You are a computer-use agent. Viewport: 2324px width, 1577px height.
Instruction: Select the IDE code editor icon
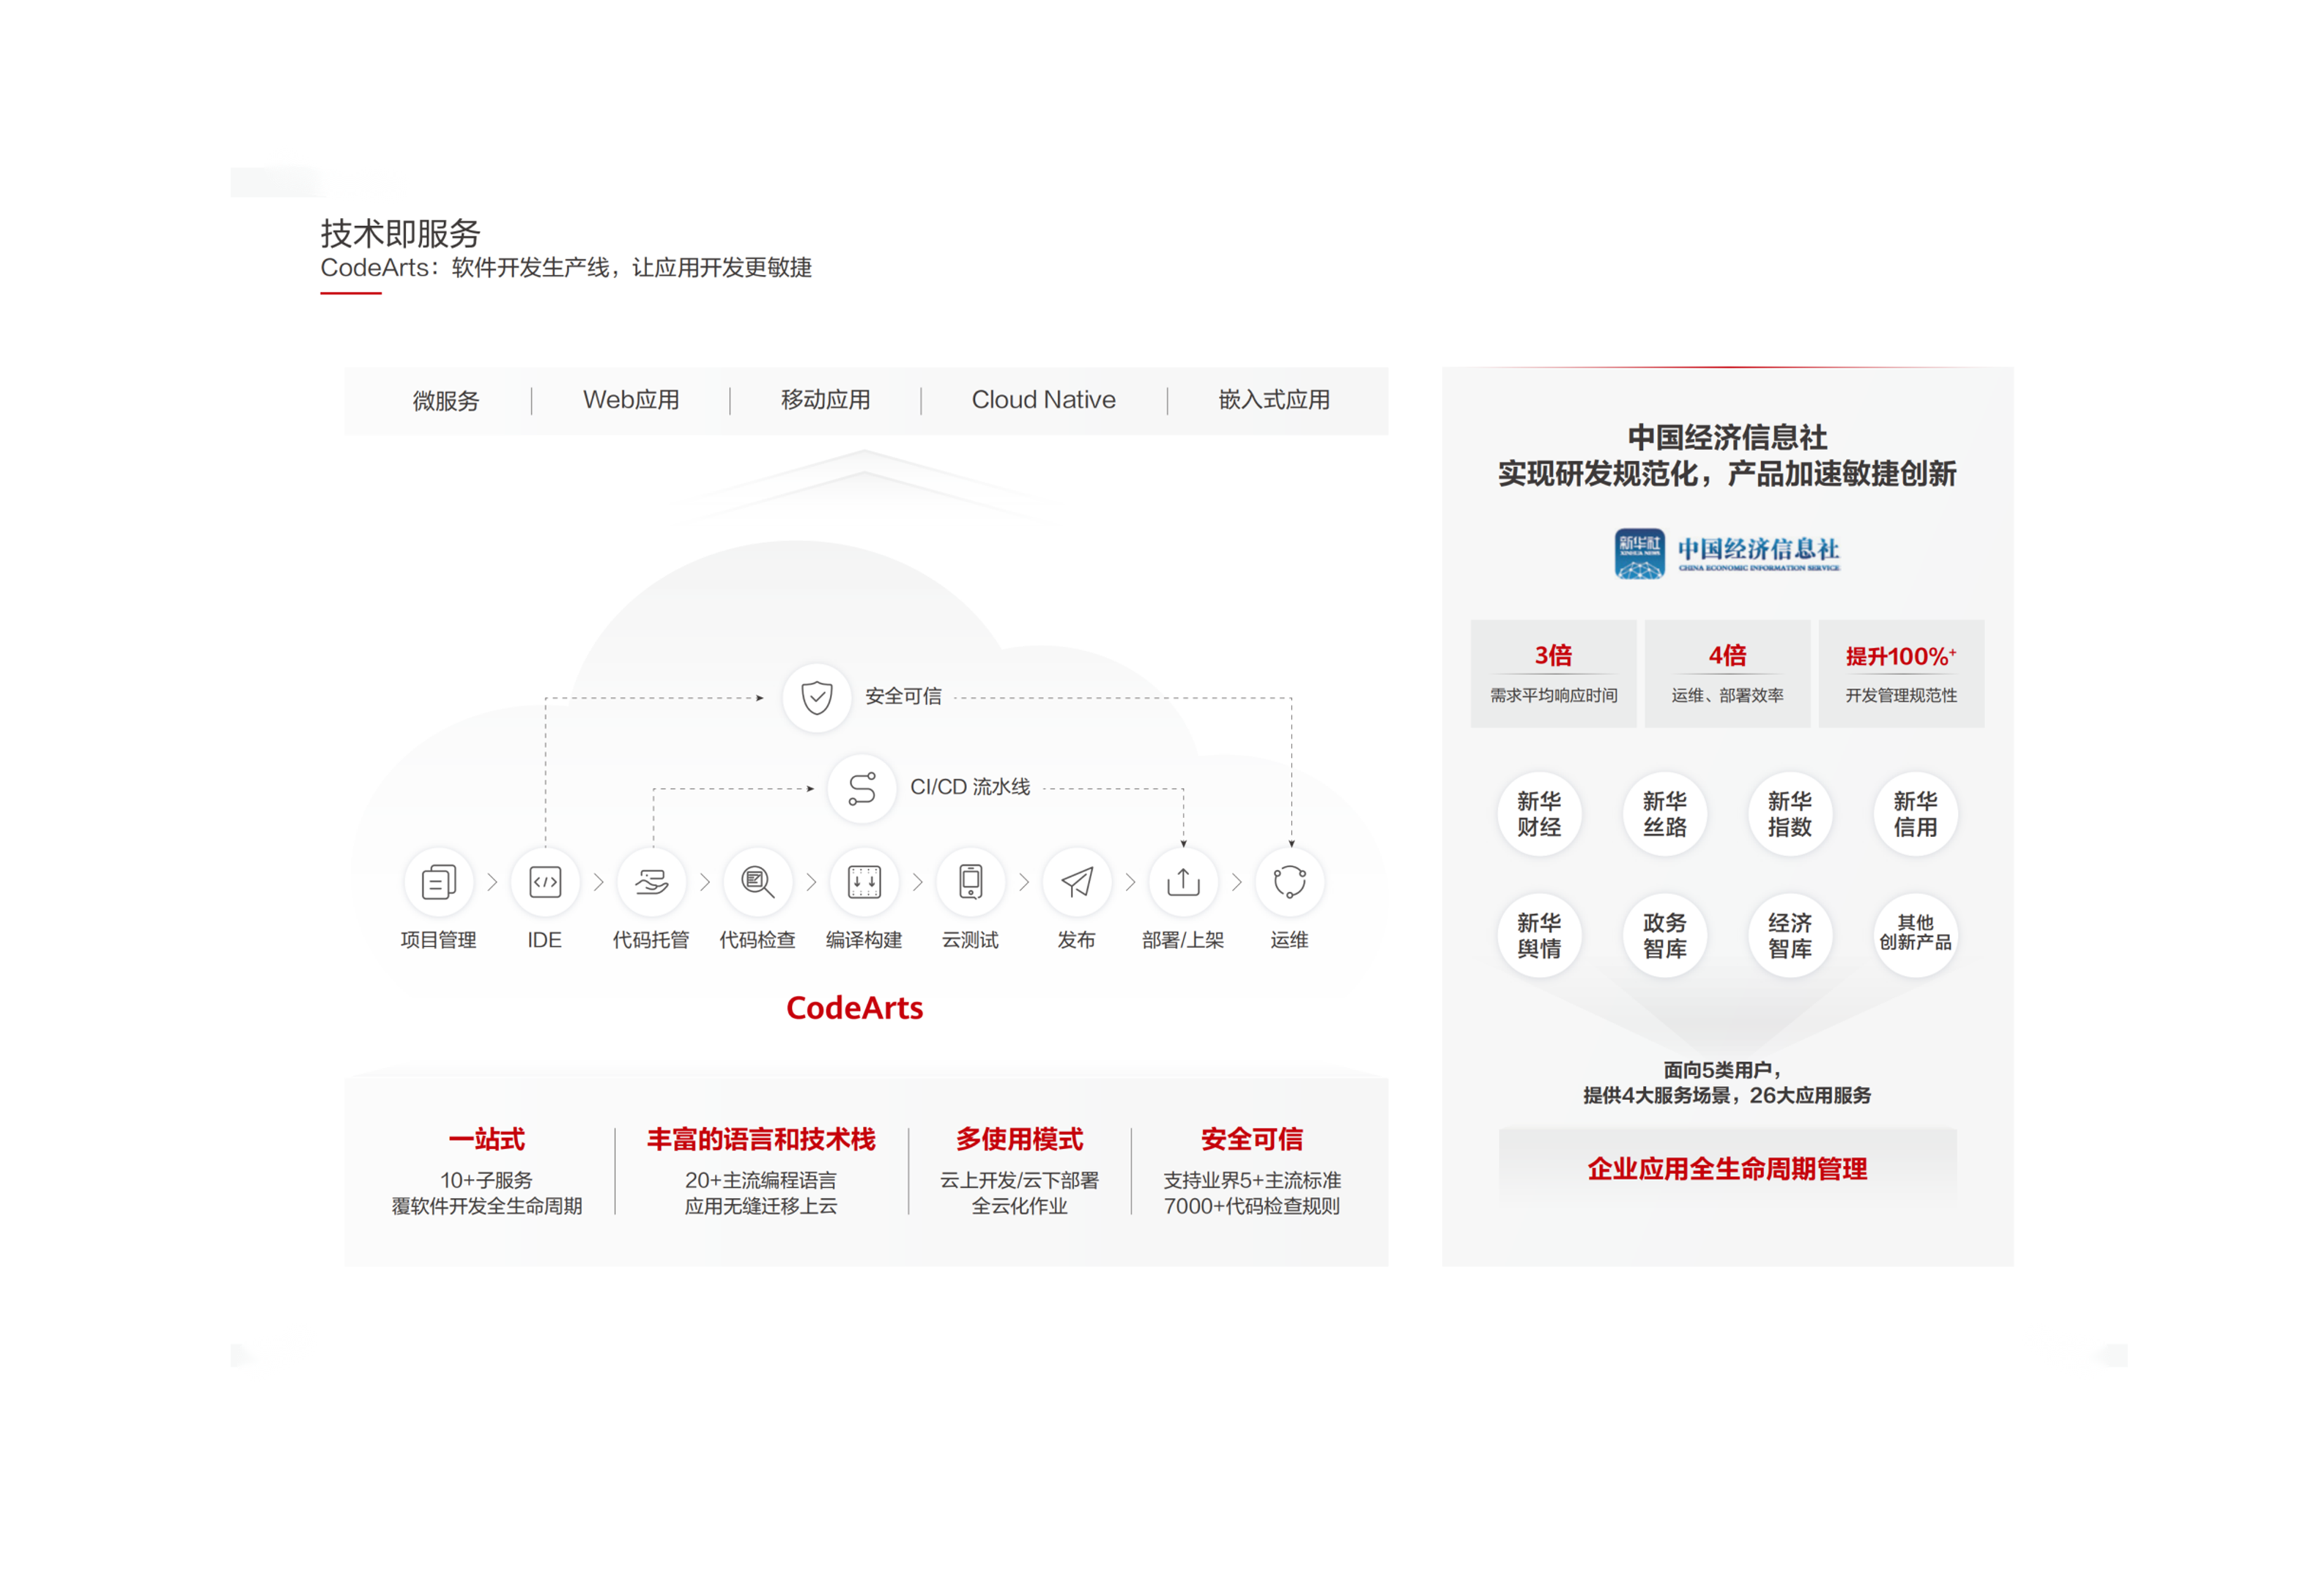pyautogui.click(x=545, y=882)
